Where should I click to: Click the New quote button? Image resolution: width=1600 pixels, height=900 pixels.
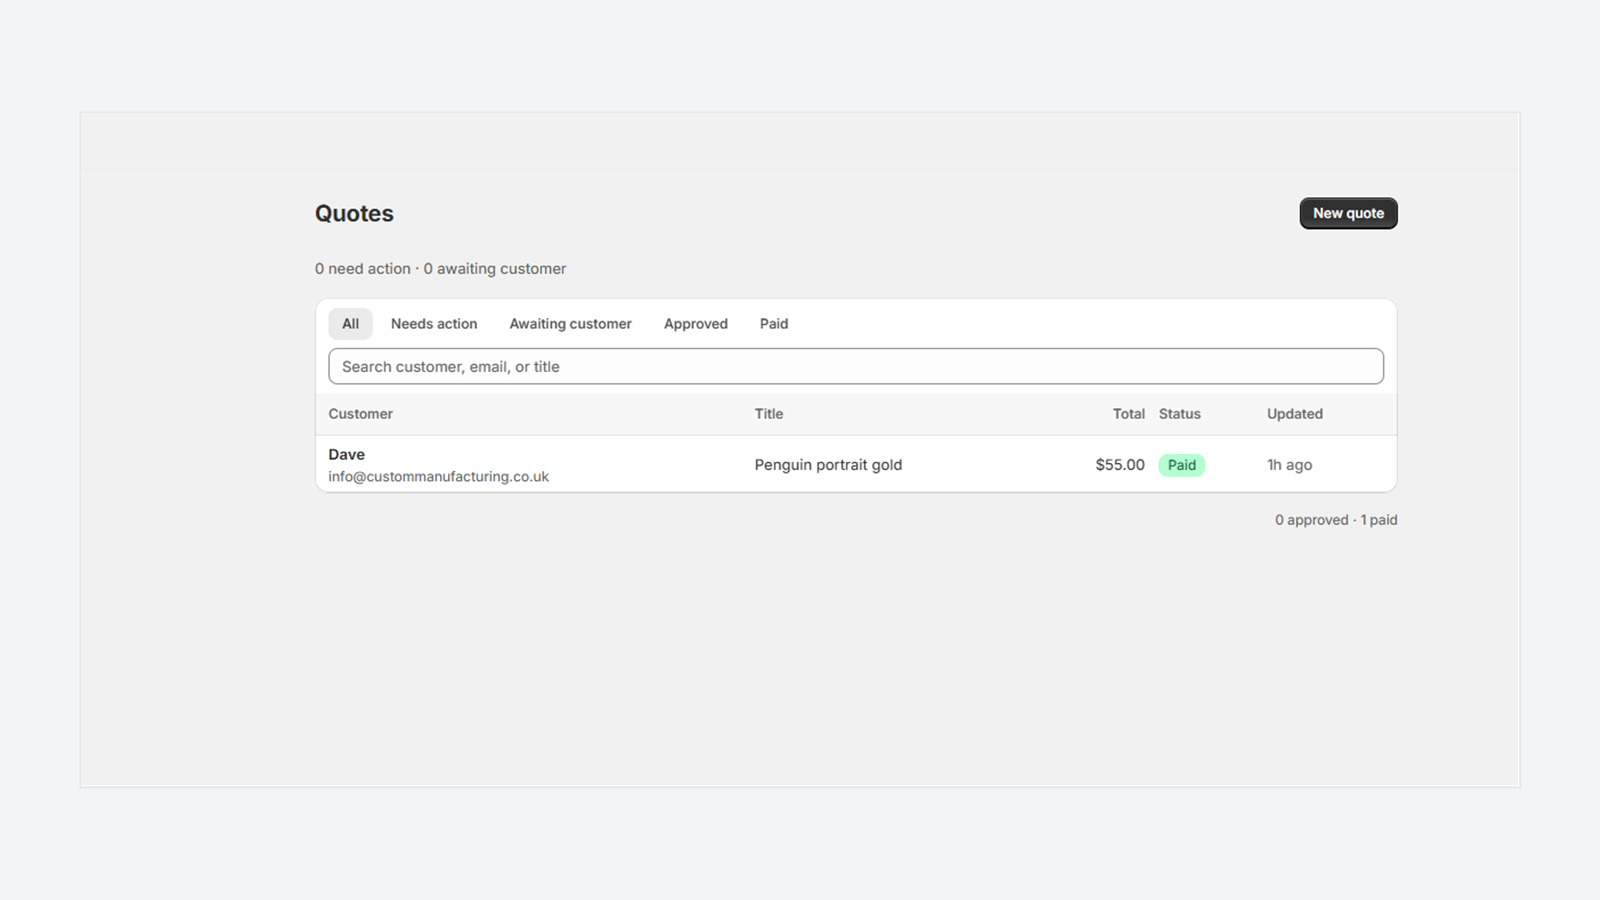point(1348,213)
